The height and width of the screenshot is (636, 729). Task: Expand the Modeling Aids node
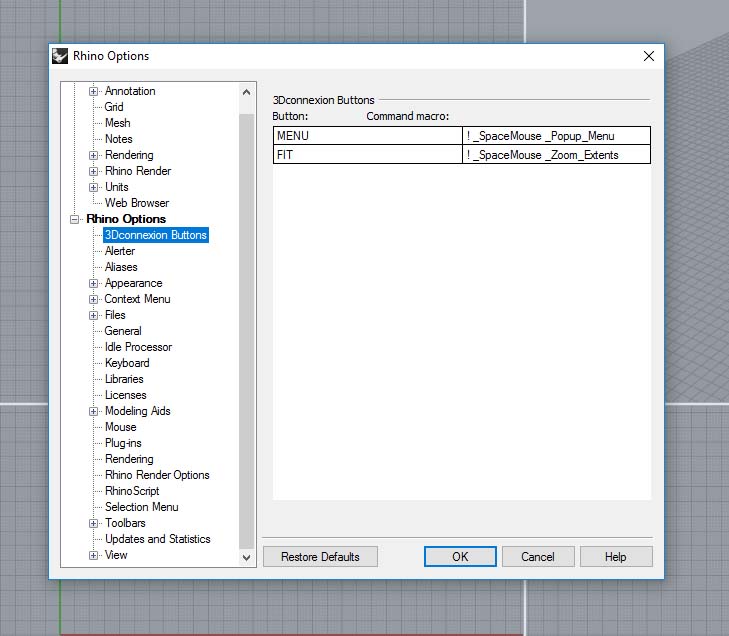coord(93,411)
